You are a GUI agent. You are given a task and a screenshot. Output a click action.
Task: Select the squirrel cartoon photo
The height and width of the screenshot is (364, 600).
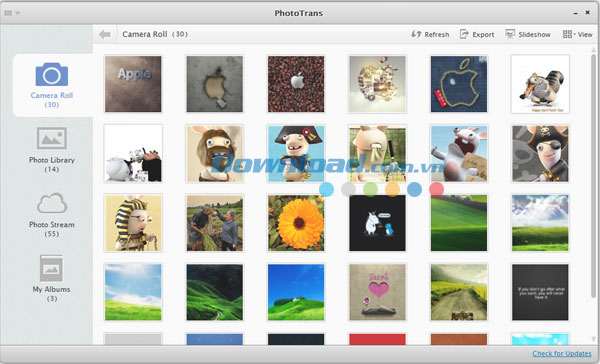coord(540,84)
